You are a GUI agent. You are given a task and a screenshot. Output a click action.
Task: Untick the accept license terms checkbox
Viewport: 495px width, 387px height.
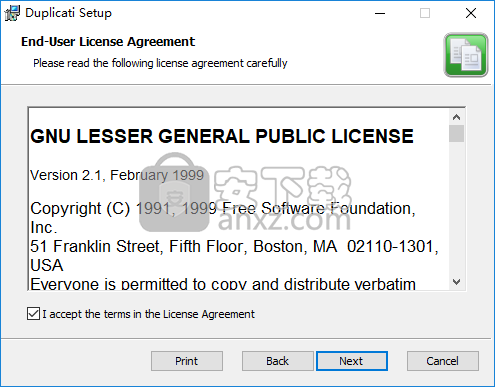(x=33, y=314)
